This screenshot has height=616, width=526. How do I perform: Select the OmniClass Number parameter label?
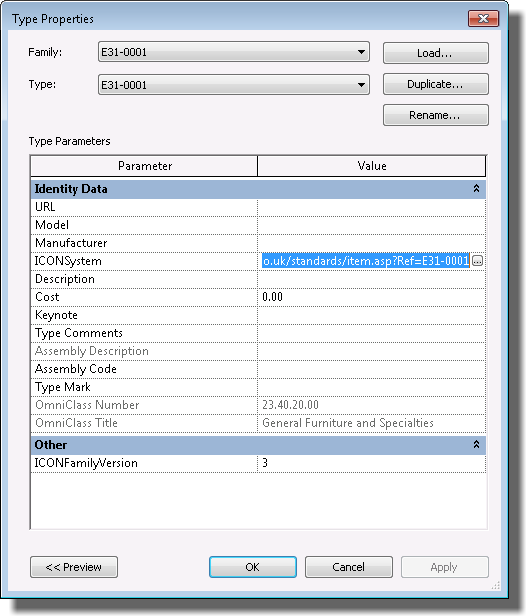tap(87, 405)
